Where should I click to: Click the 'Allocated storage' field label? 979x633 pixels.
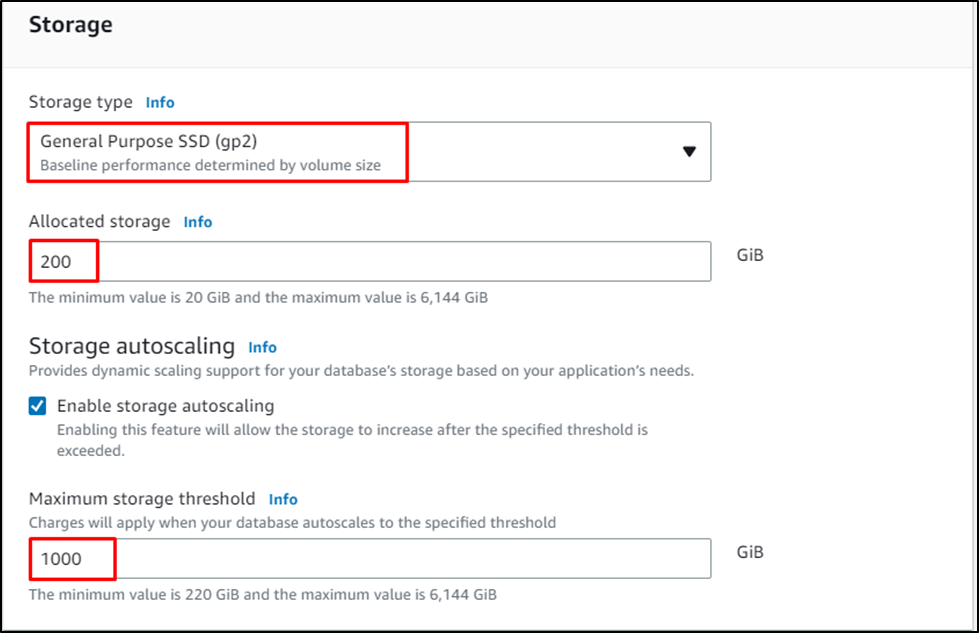(99, 222)
